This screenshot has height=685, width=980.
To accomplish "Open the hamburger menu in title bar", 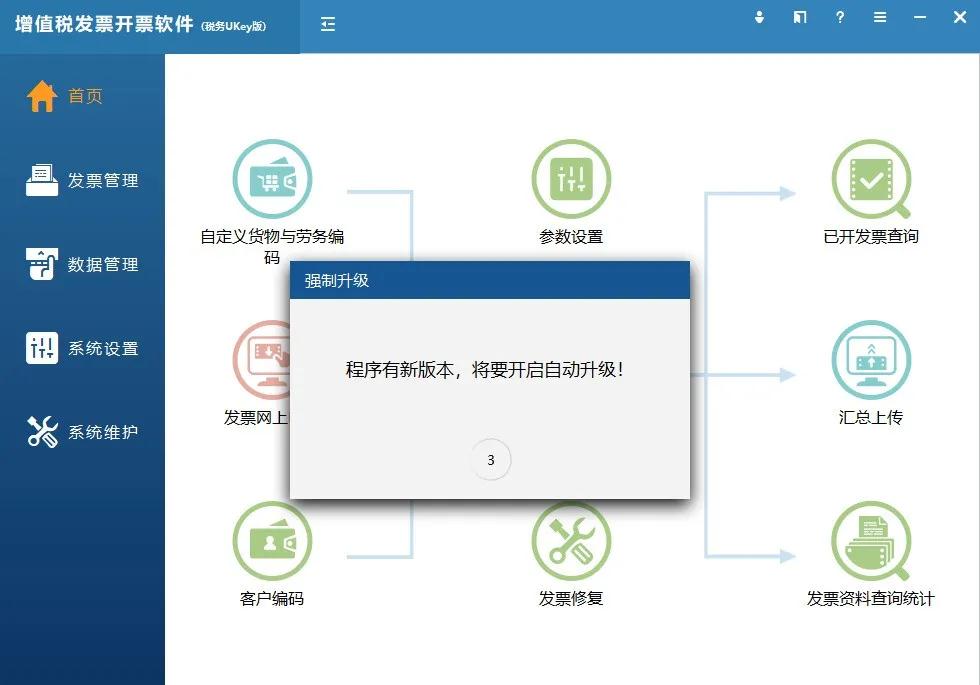I will point(879,17).
